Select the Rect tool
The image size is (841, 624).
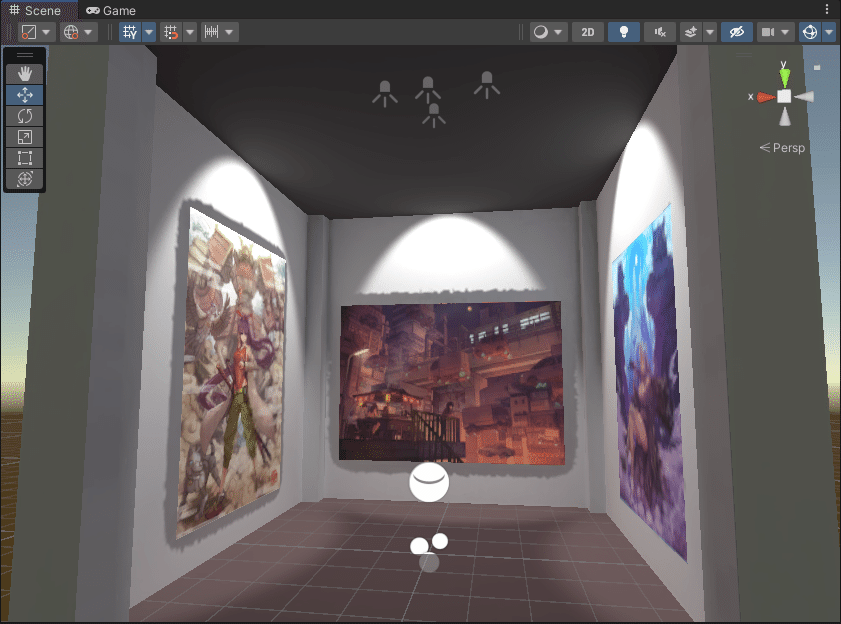tap(25, 158)
